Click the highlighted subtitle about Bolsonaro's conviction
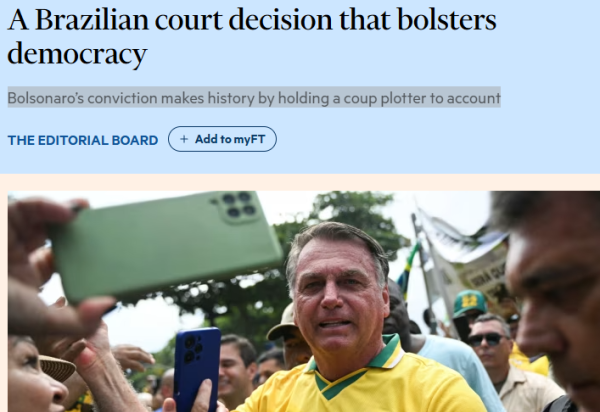Image resolution: width=600 pixels, height=412 pixels. tap(254, 98)
